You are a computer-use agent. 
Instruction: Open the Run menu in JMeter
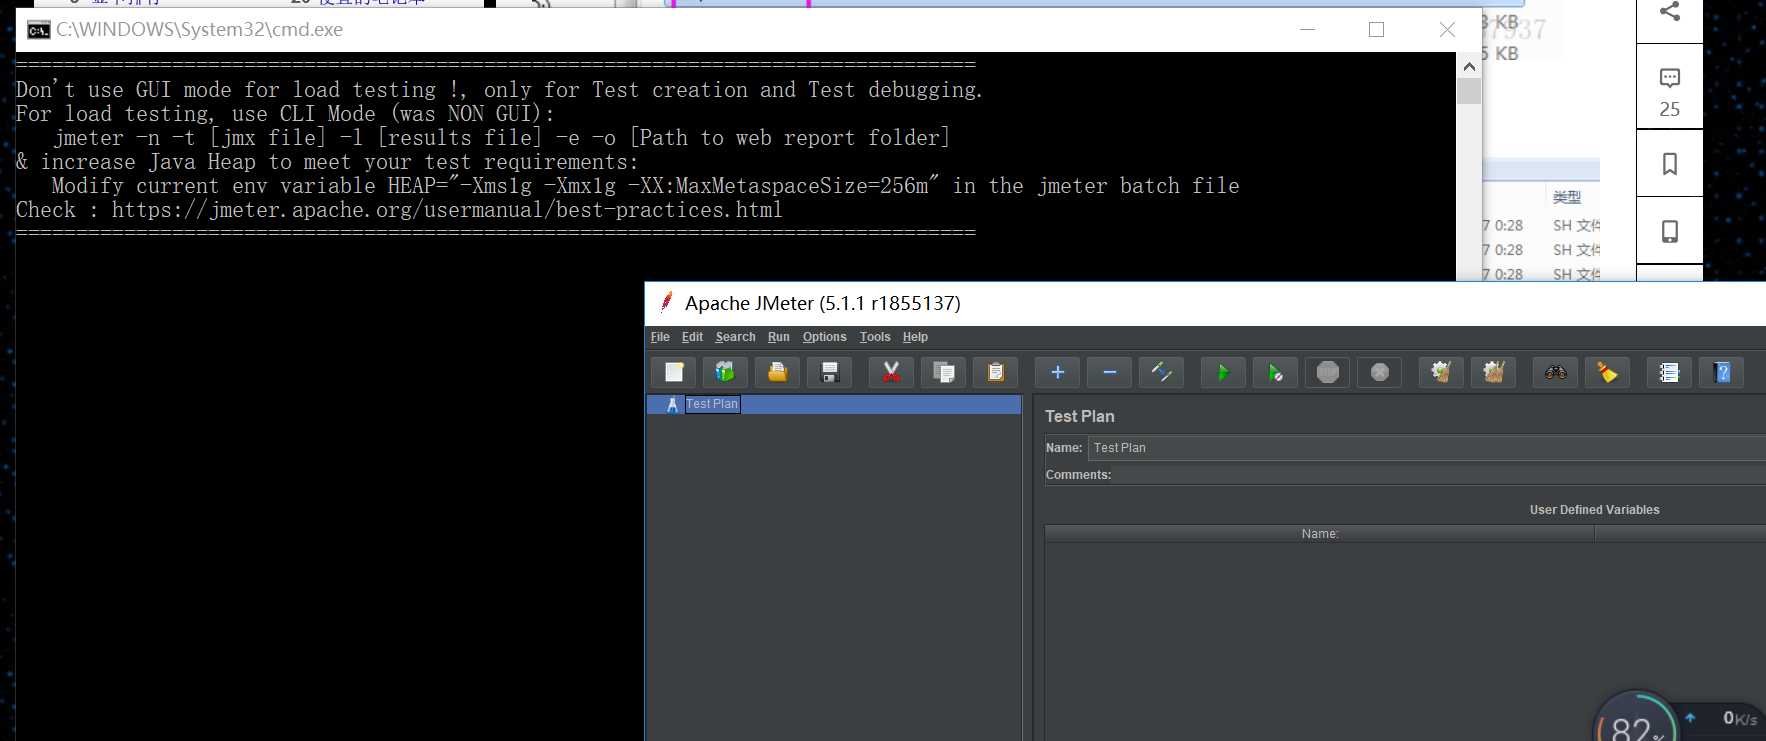(778, 337)
